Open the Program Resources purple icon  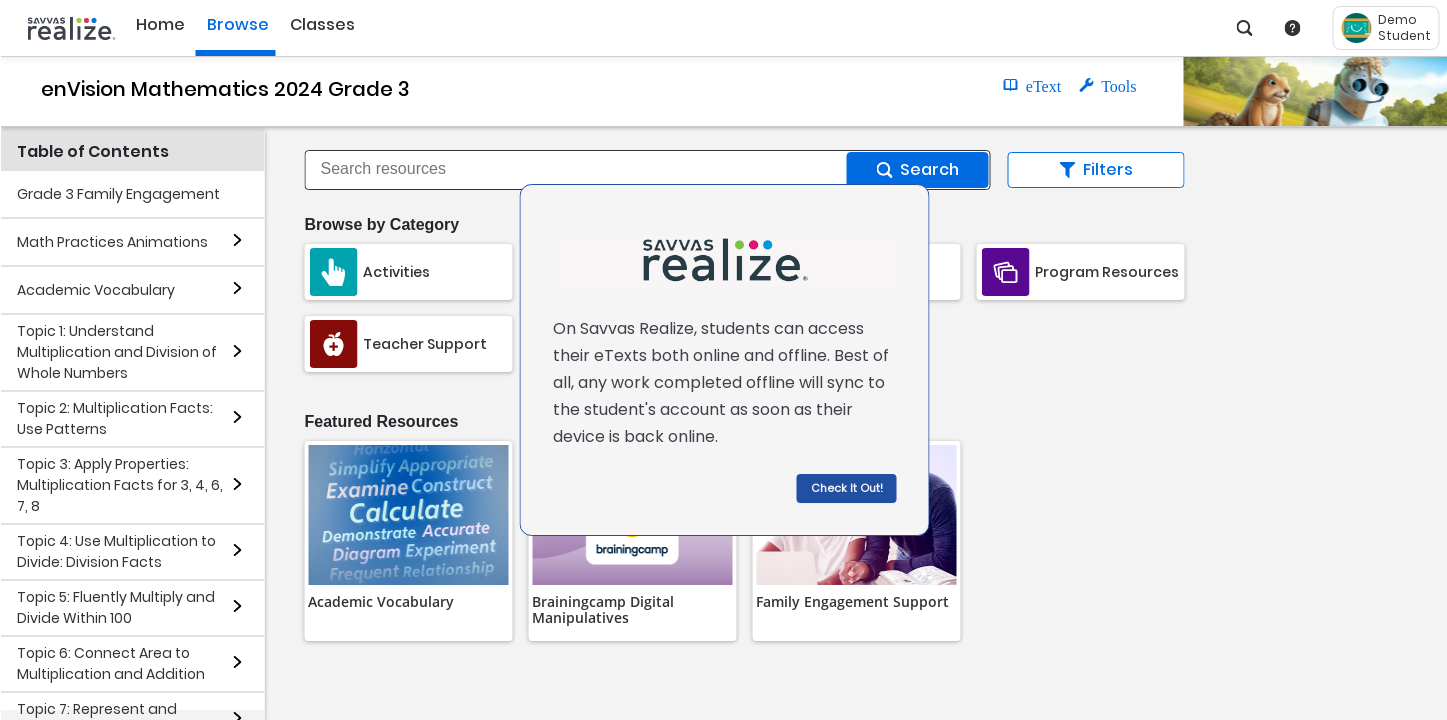(1005, 272)
